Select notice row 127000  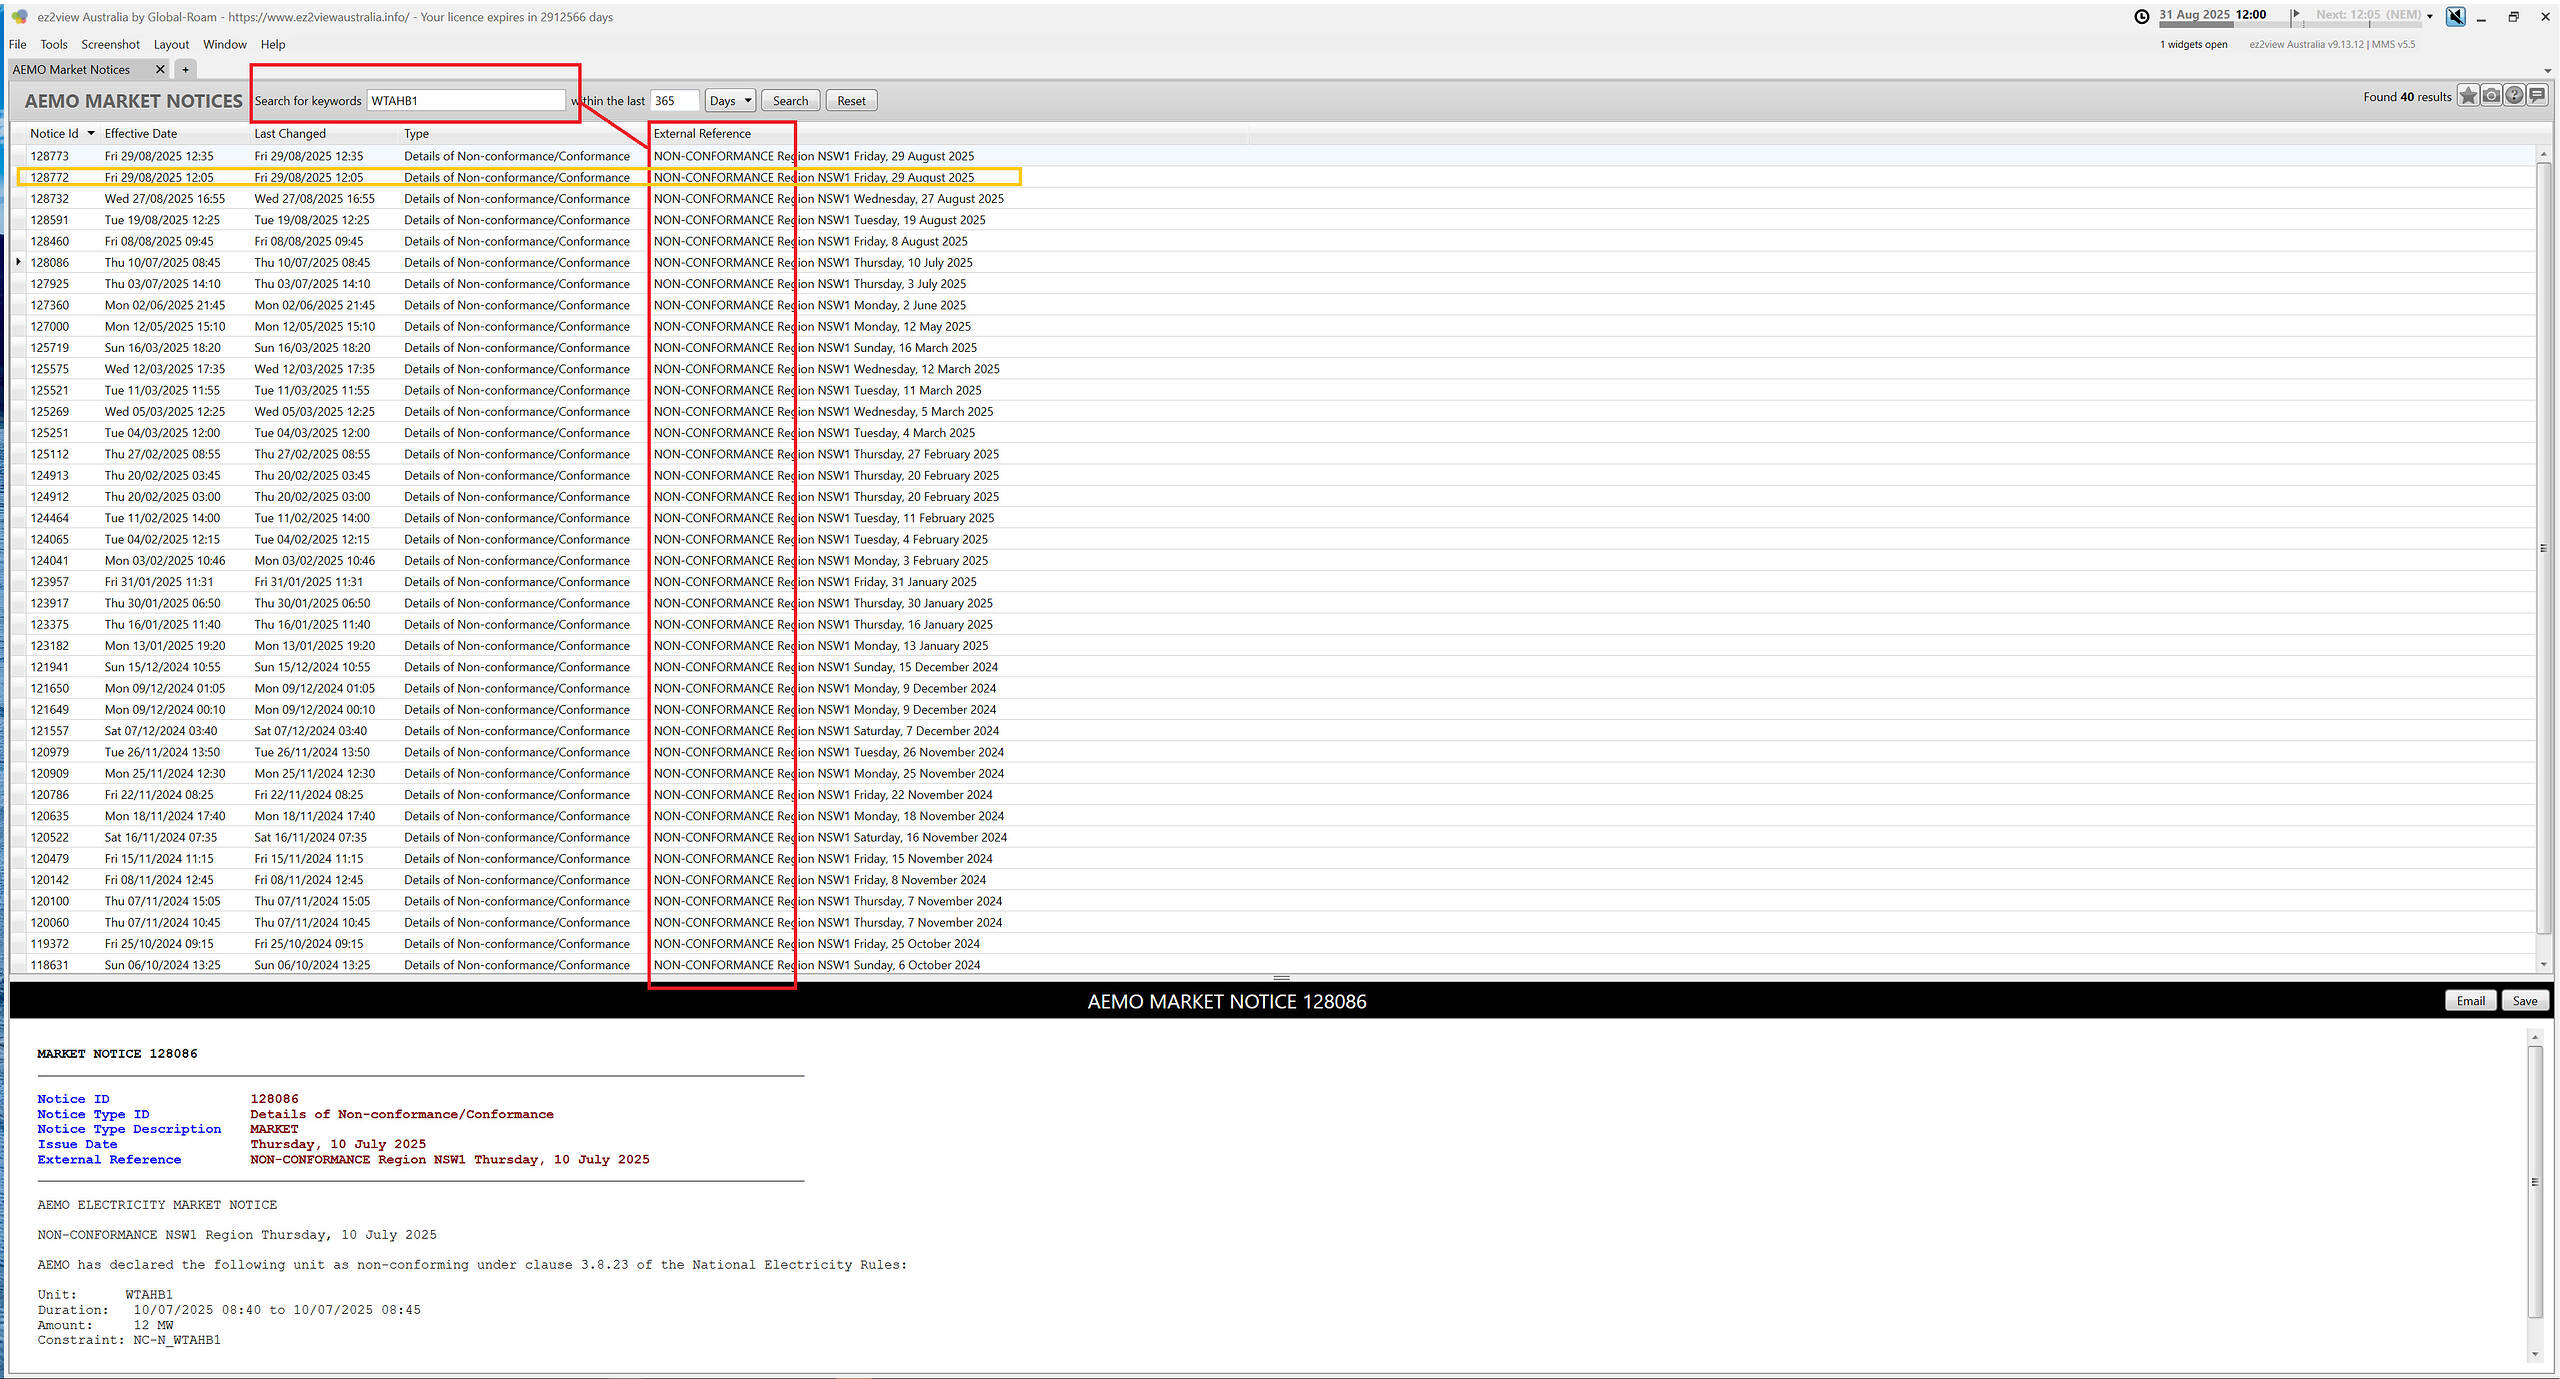click(x=1275, y=326)
